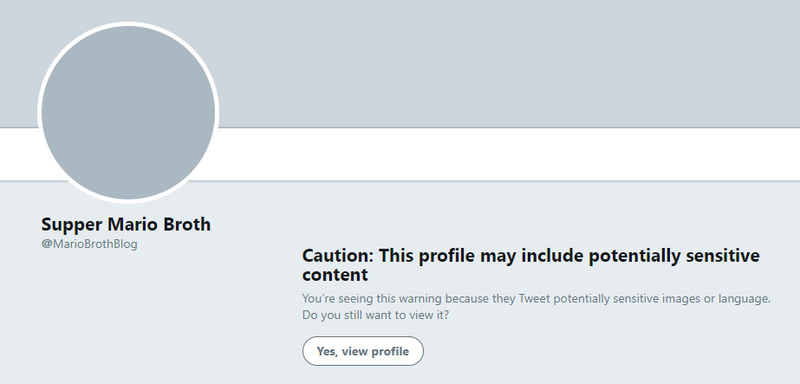Click the "Do you still want to view it?" text
The width and height of the screenshot is (800, 384).
click(376, 315)
